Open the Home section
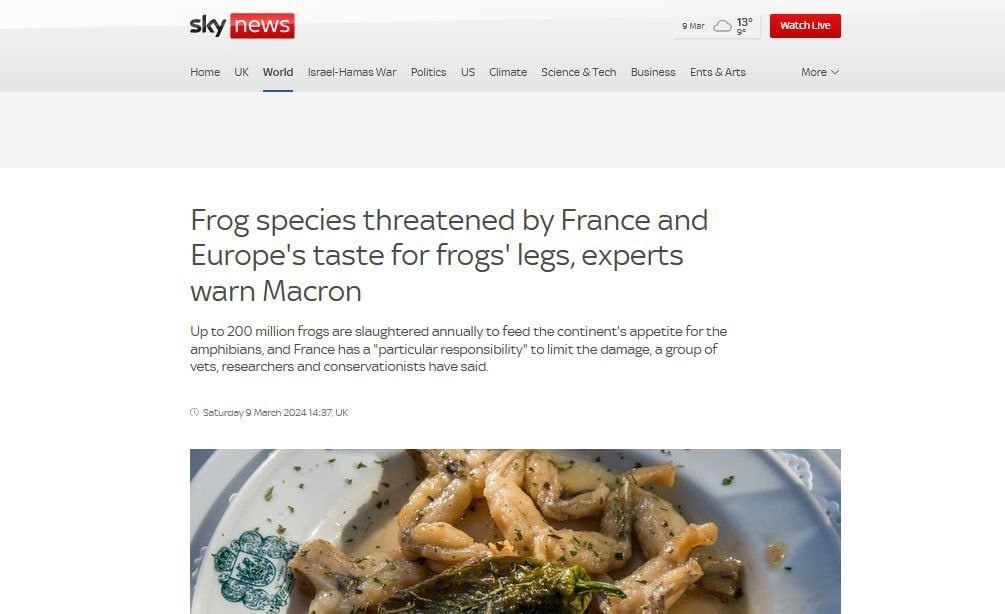This screenshot has height=614, width=1005. pos(205,72)
